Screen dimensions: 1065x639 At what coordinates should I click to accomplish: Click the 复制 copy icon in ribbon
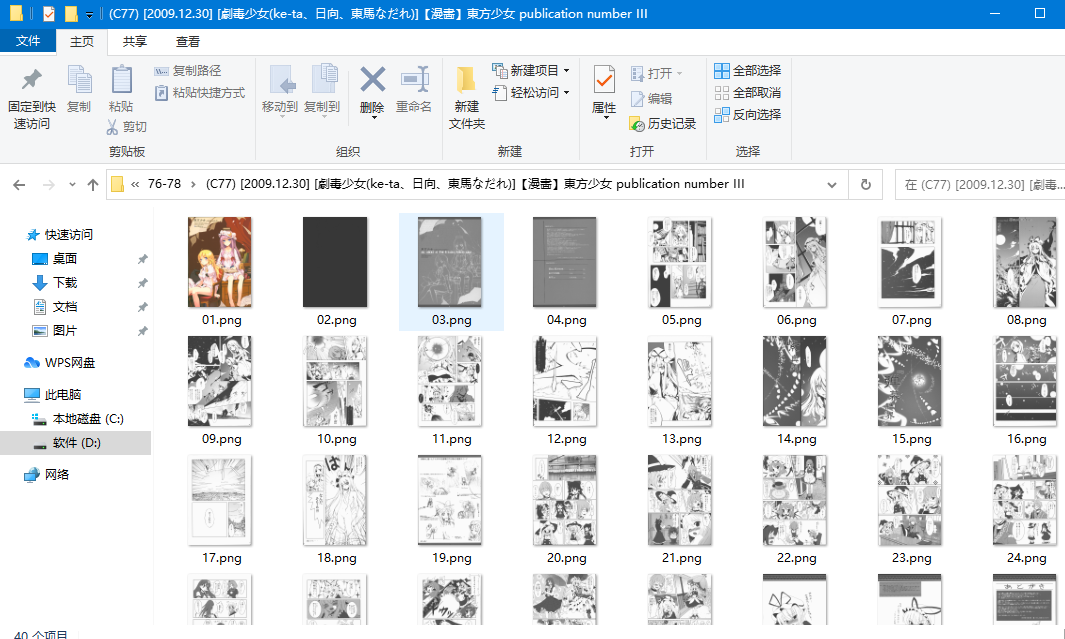(79, 80)
